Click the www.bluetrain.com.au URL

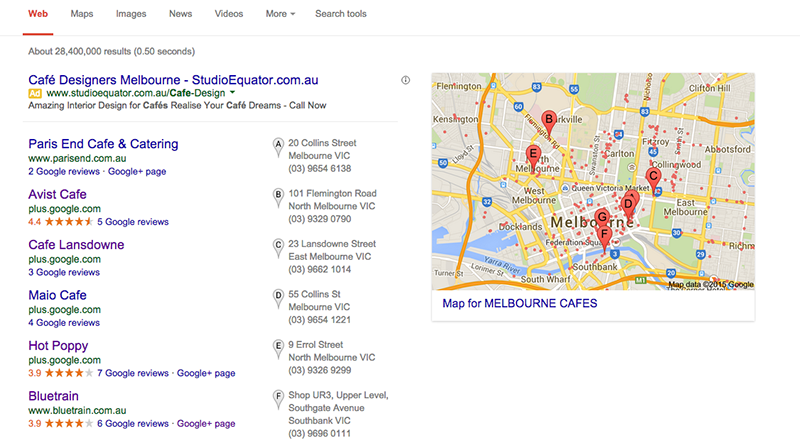tap(77, 411)
